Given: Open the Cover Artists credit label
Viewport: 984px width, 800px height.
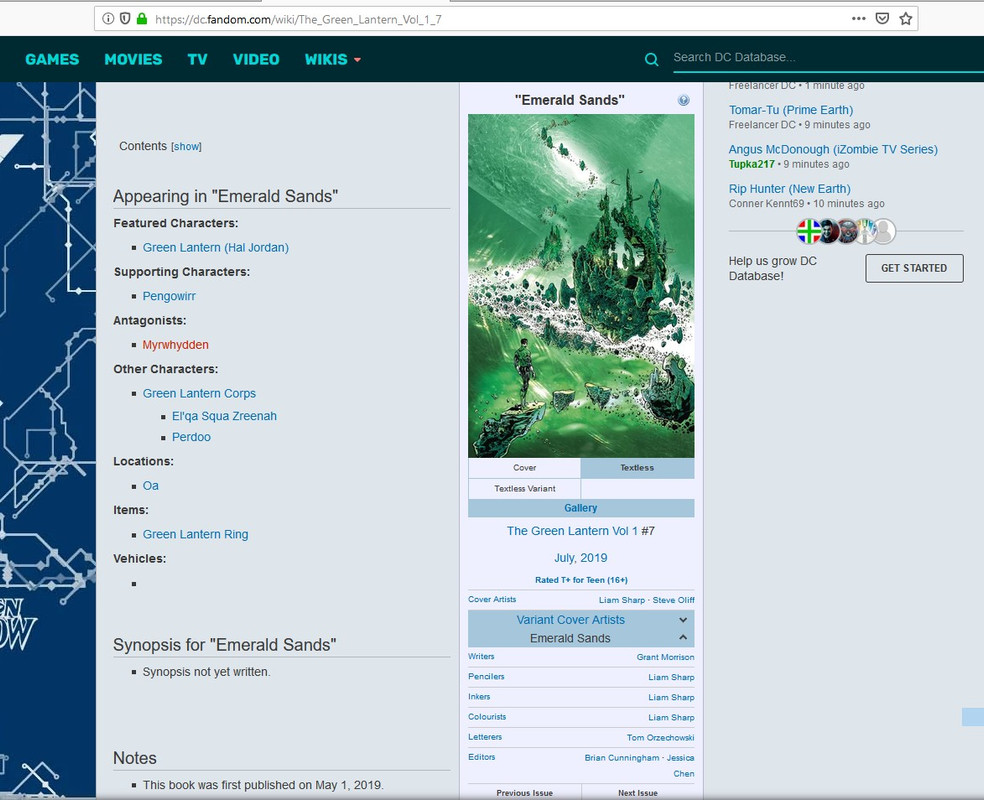Looking at the screenshot, I should pyautogui.click(x=492, y=599).
